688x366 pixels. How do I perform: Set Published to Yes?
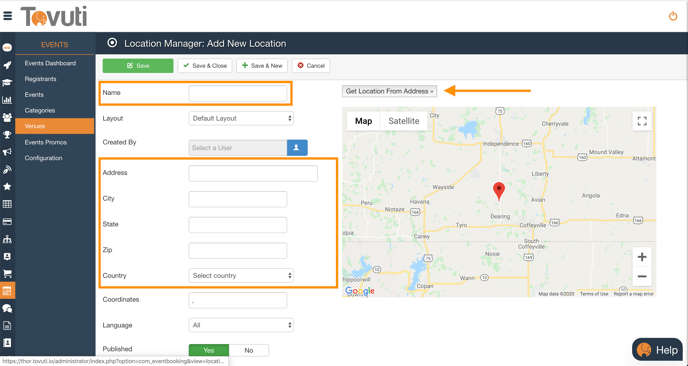click(209, 350)
